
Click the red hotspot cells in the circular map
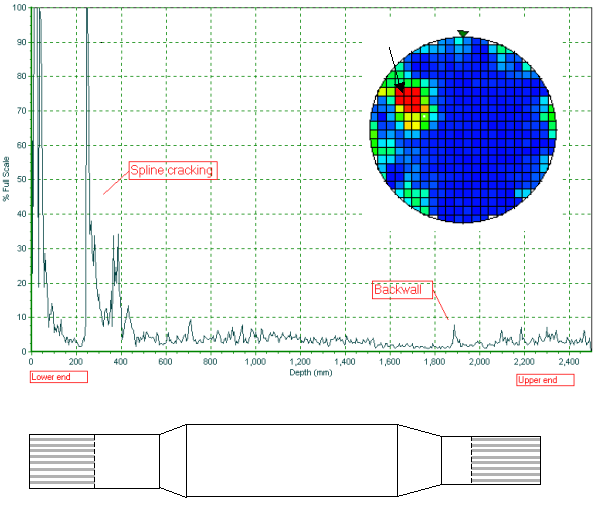coord(408,99)
